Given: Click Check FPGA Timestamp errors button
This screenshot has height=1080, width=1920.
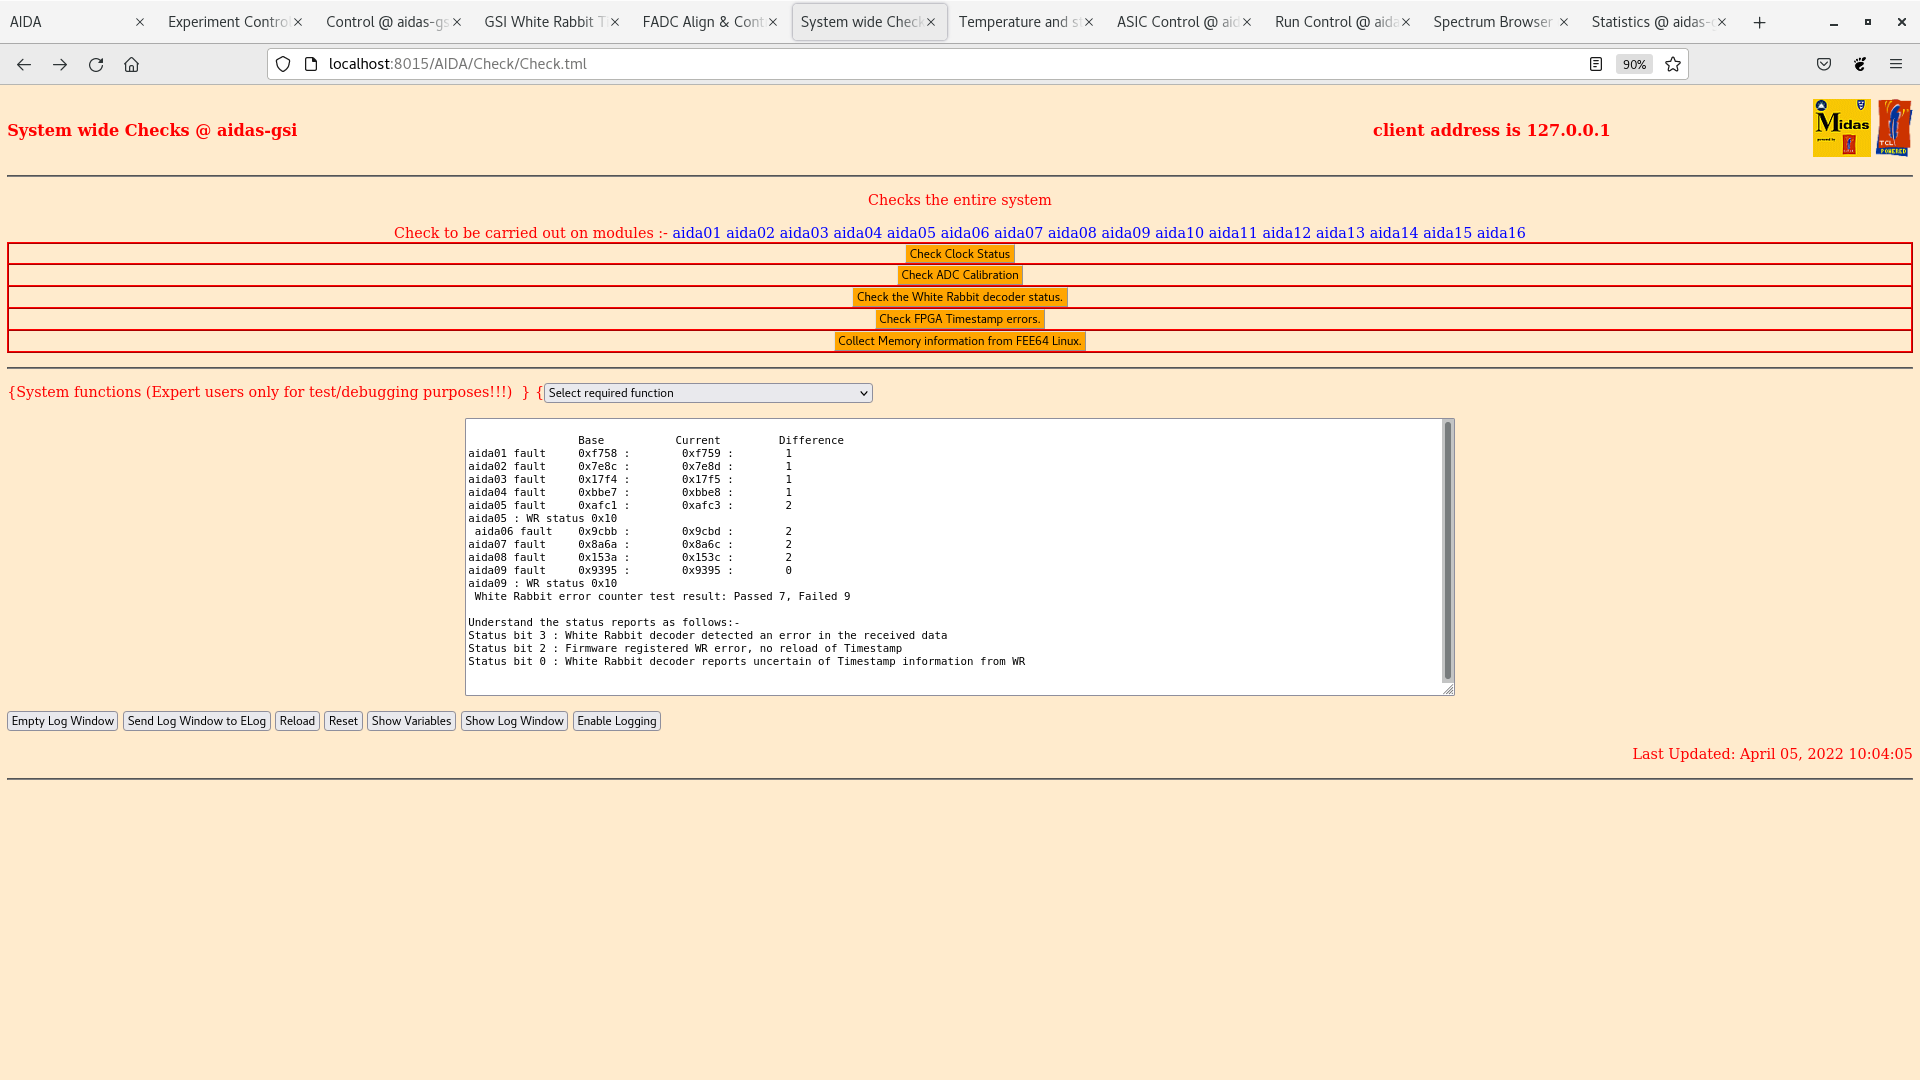Looking at the screenshot, I should pyautogui.click(x=959, y=319).
